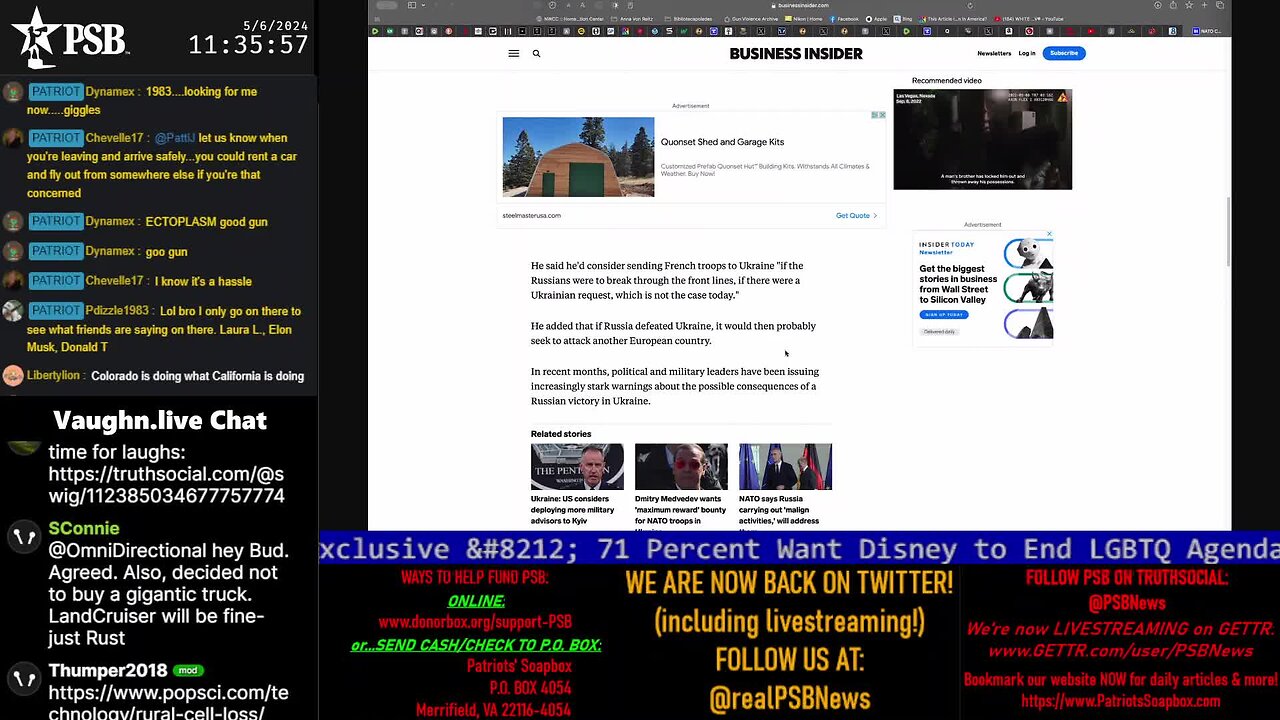Click the truthsocial.com link in Vaughn.live chat
This screenshot has height=720, width=1280.
167,485
